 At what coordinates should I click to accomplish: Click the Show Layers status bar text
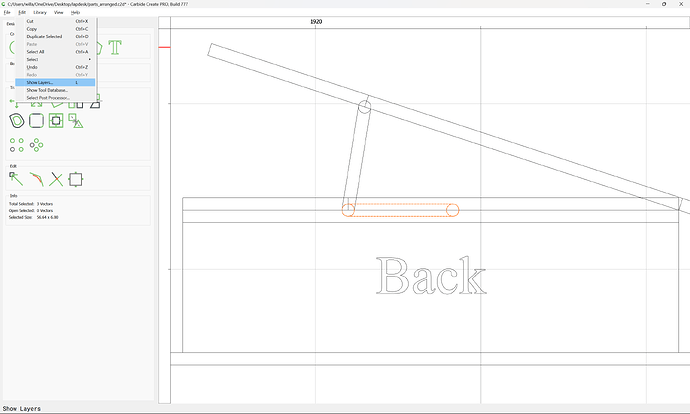[x=22, y=409]
